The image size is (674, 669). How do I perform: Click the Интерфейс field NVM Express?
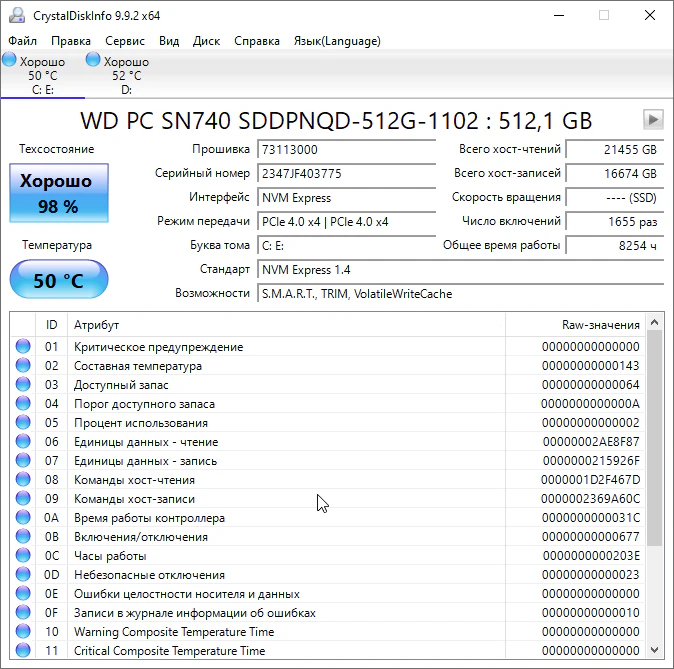tap(346, 198)
